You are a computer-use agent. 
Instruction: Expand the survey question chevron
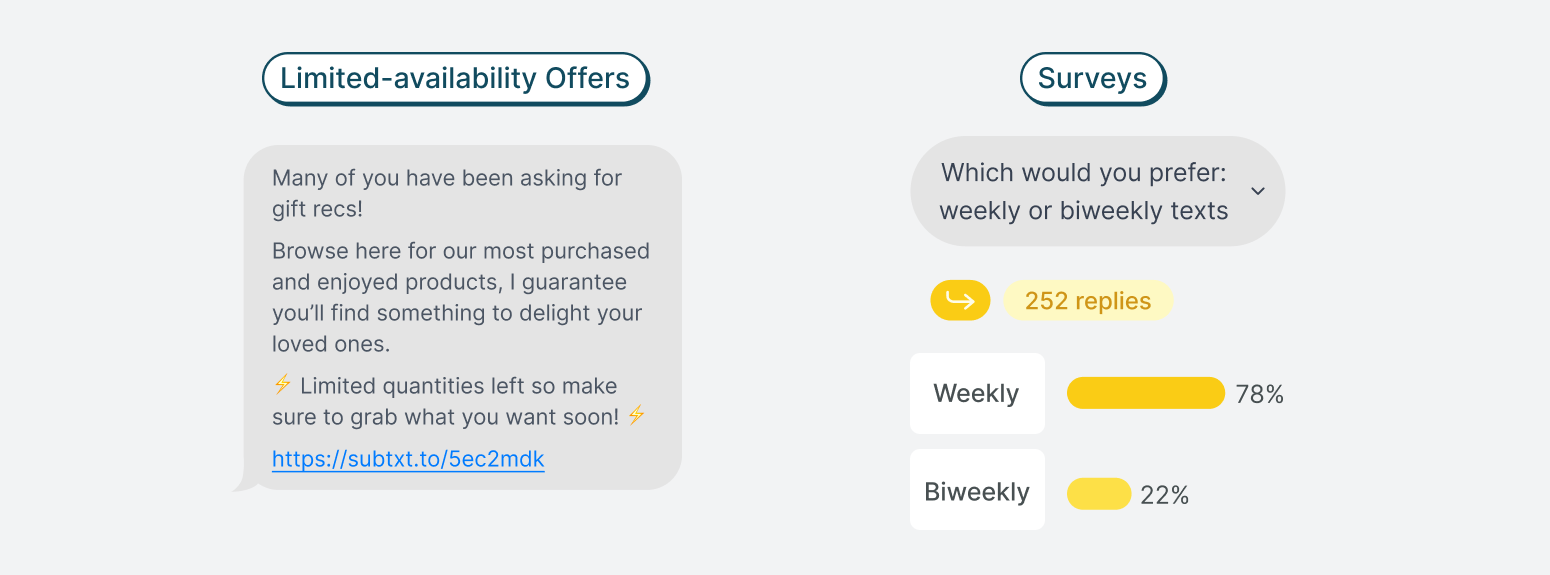coord(1258,191)
